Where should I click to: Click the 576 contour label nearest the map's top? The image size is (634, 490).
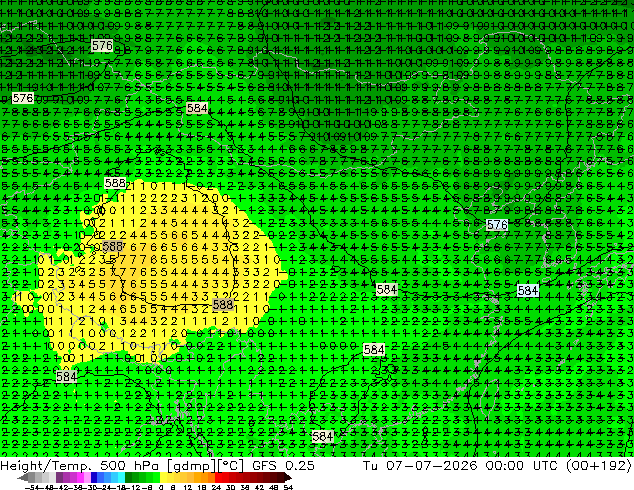pos(102,45)
